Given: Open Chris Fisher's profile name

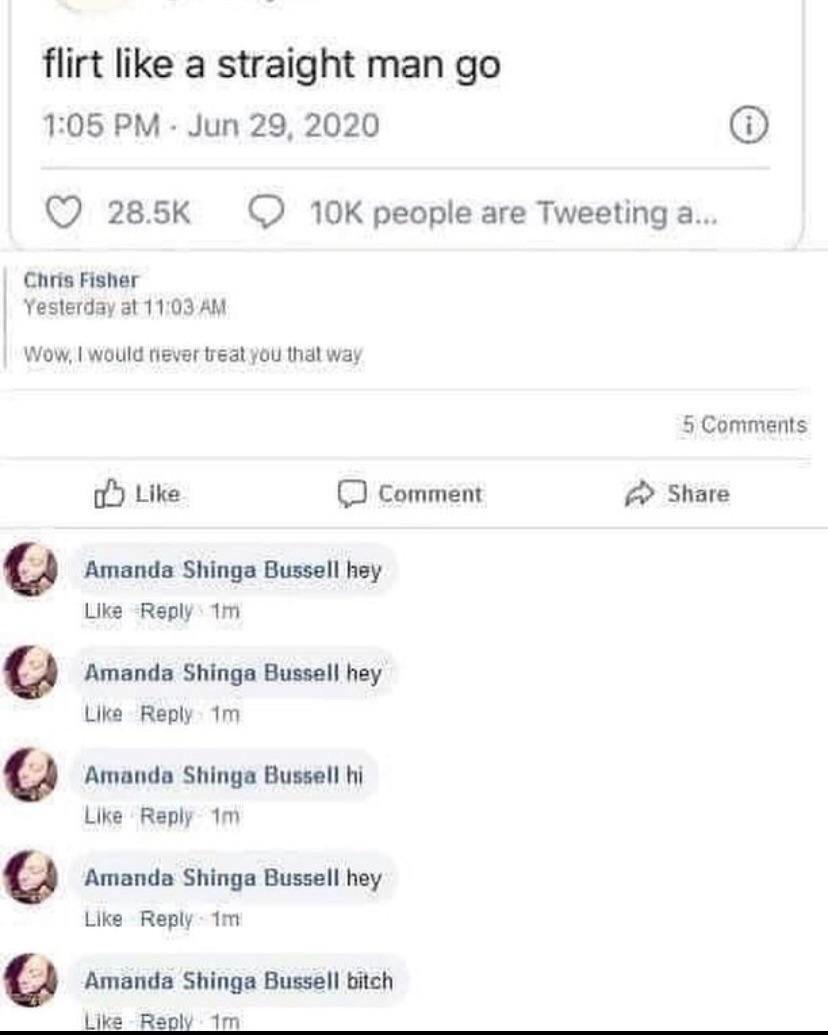Looking at the screenshot, I should pyautogui.click(x=81, y=281).
